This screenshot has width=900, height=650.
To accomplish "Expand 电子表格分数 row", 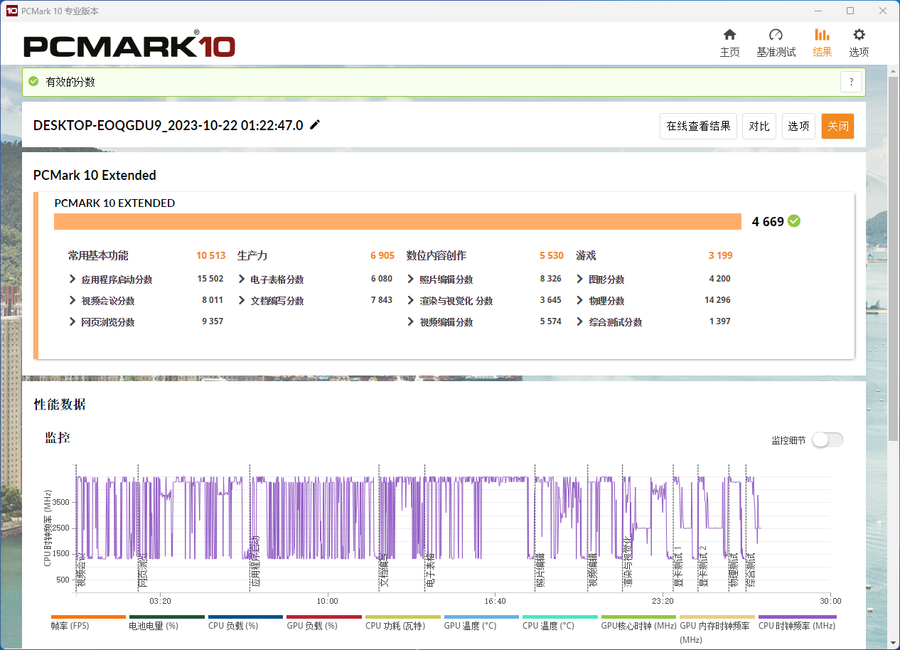I will point(242,279).
